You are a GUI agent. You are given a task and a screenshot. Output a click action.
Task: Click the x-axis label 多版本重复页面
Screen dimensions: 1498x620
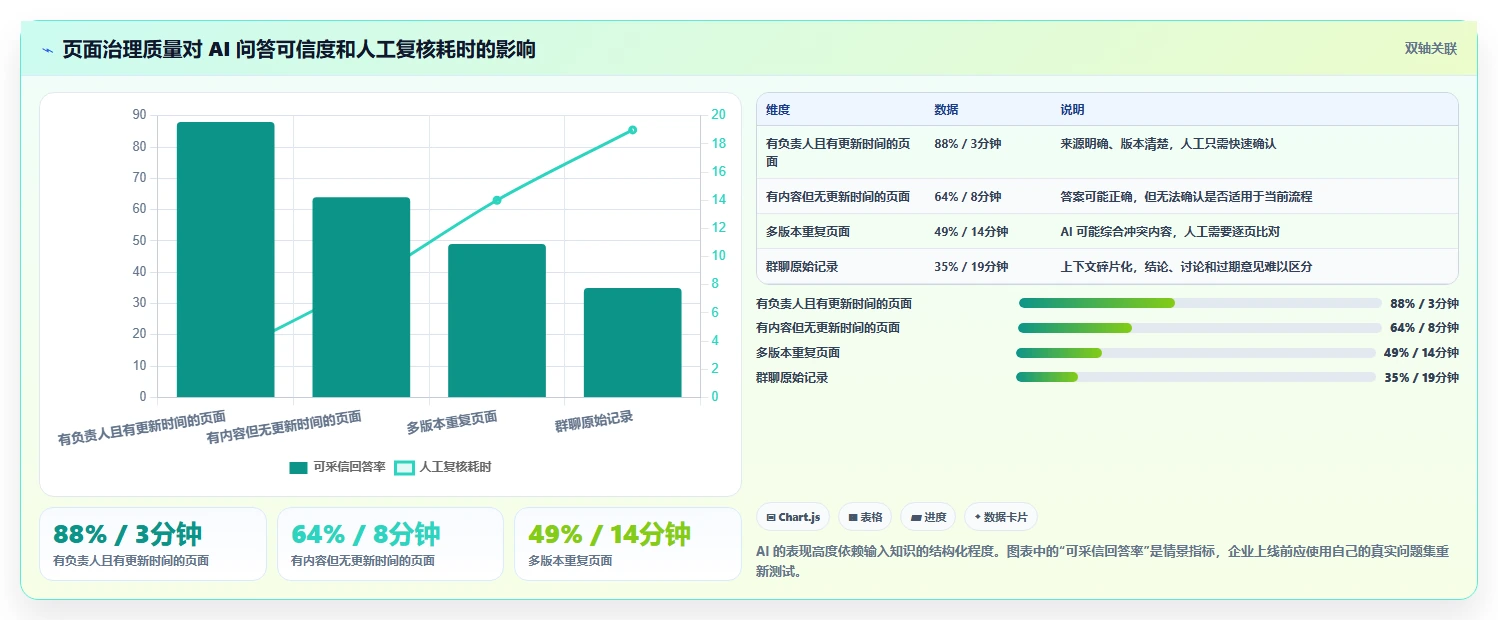[452, 423]
